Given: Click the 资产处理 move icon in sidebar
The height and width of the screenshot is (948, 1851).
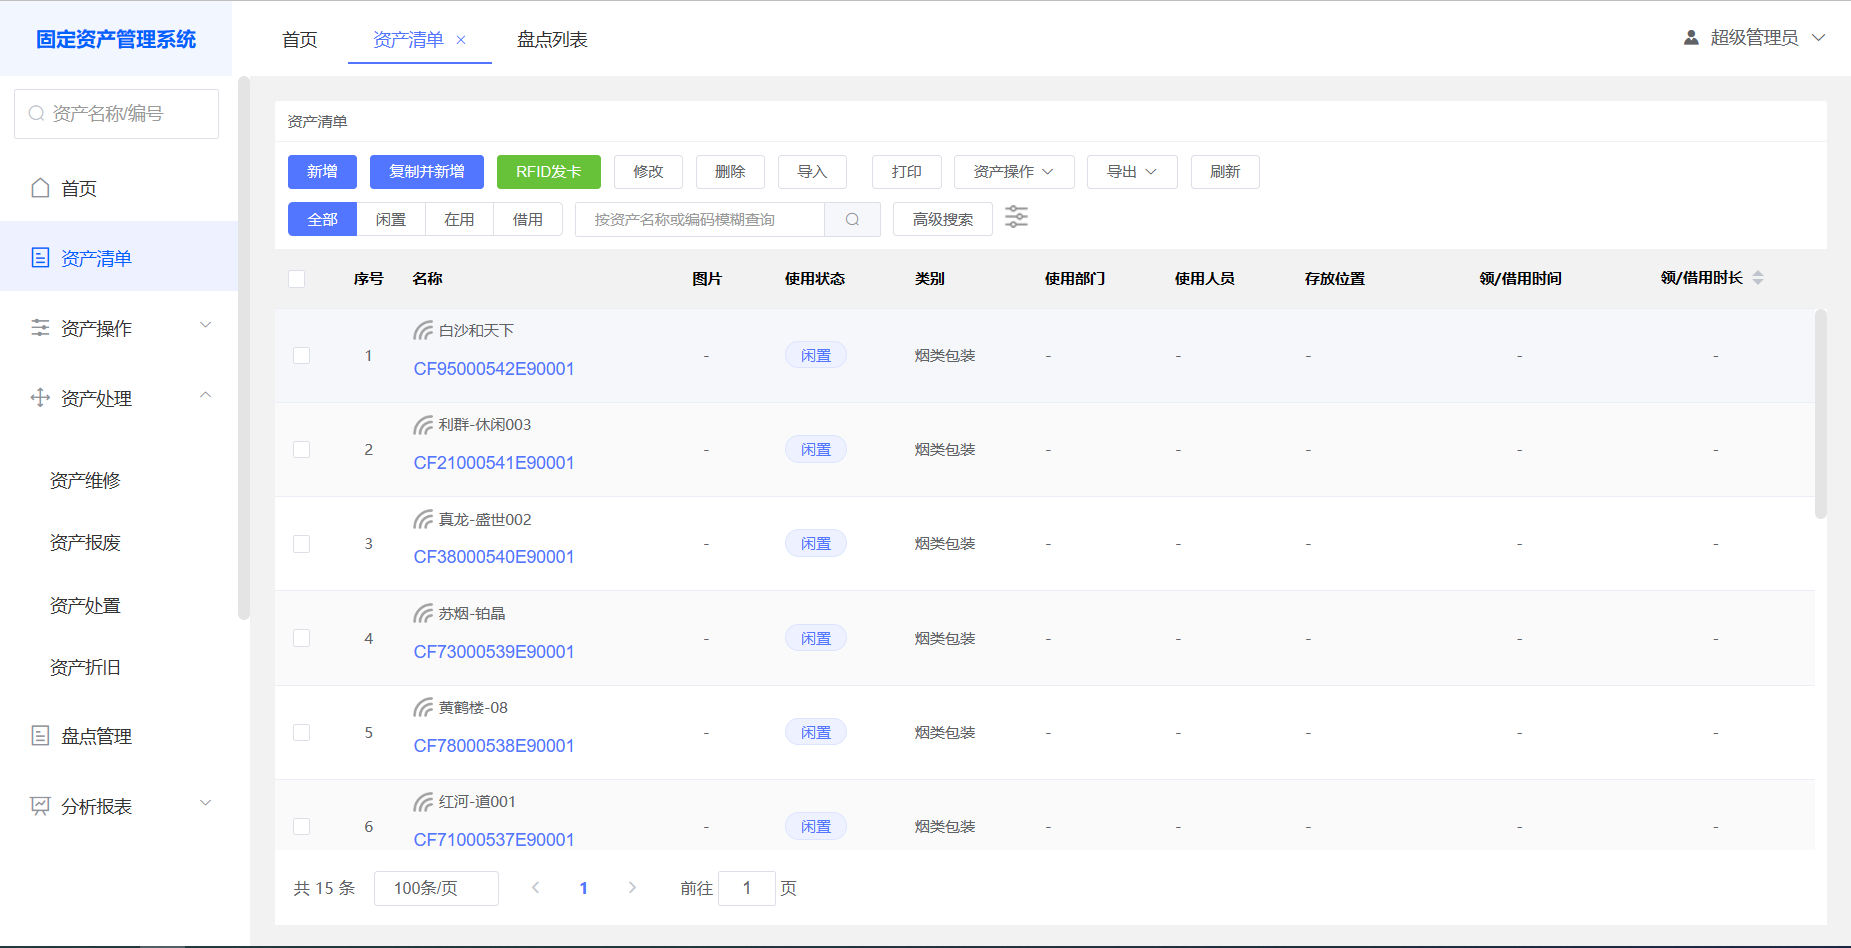Looking at the screenshot, I should 40,398.
